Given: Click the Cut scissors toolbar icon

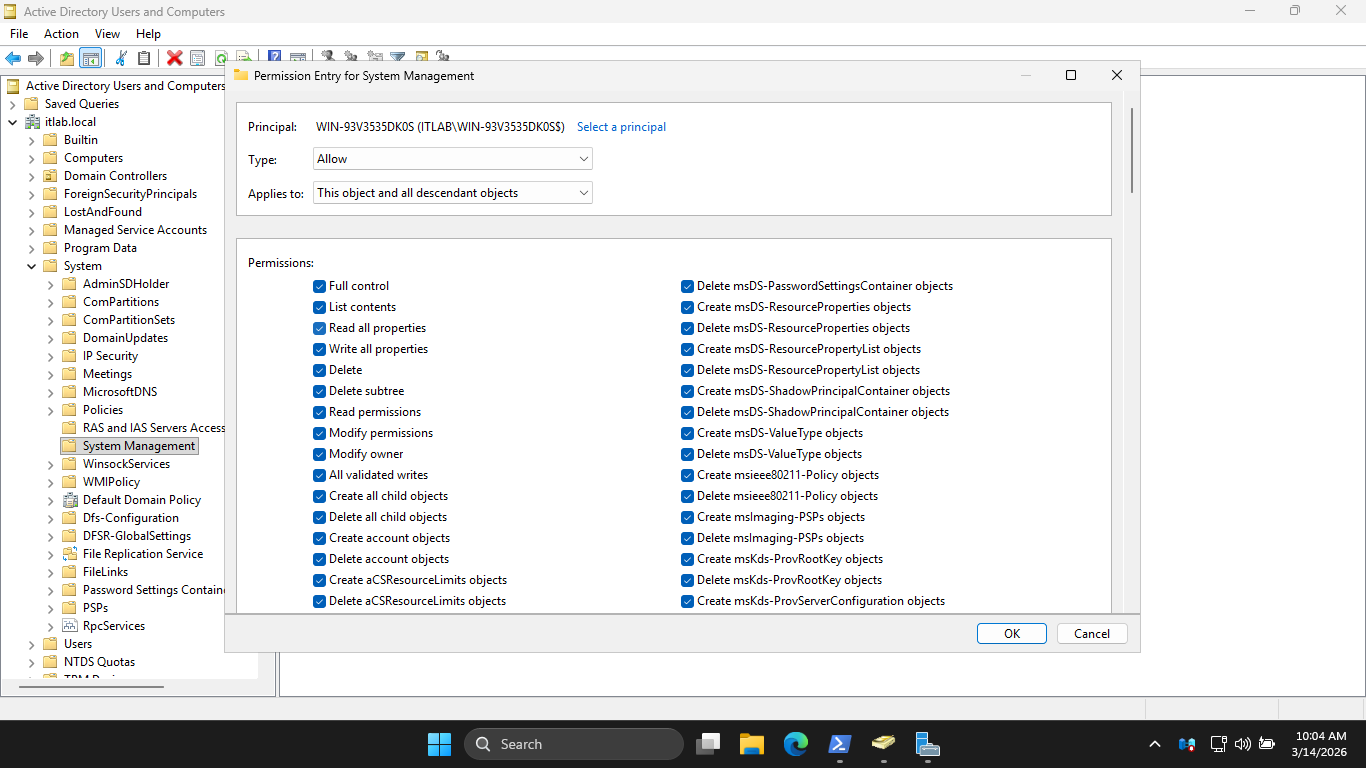Looking at the screenshot, I should [x=121, y=58].
